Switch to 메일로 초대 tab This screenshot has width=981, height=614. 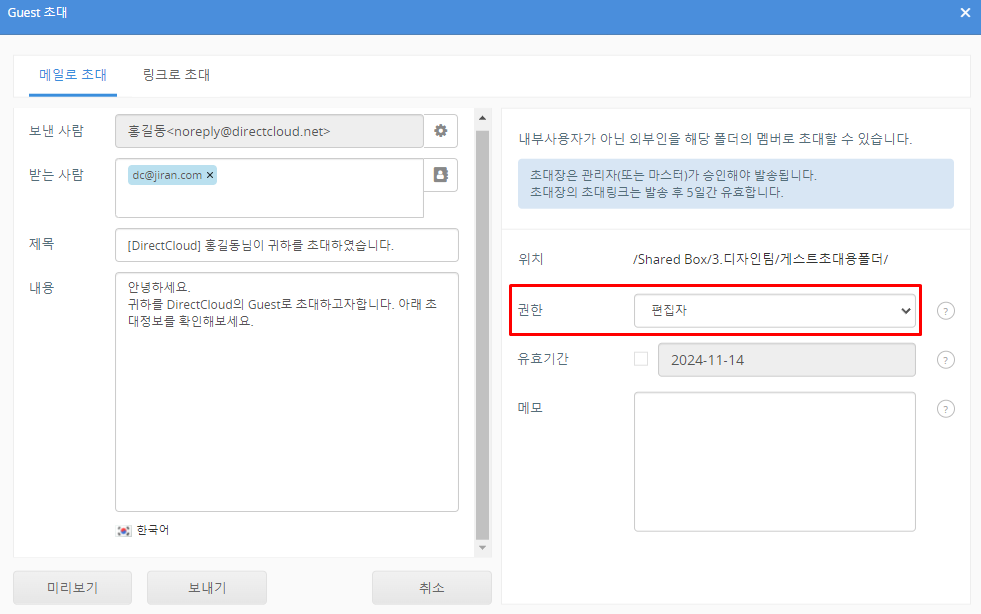tap(72, 75)
